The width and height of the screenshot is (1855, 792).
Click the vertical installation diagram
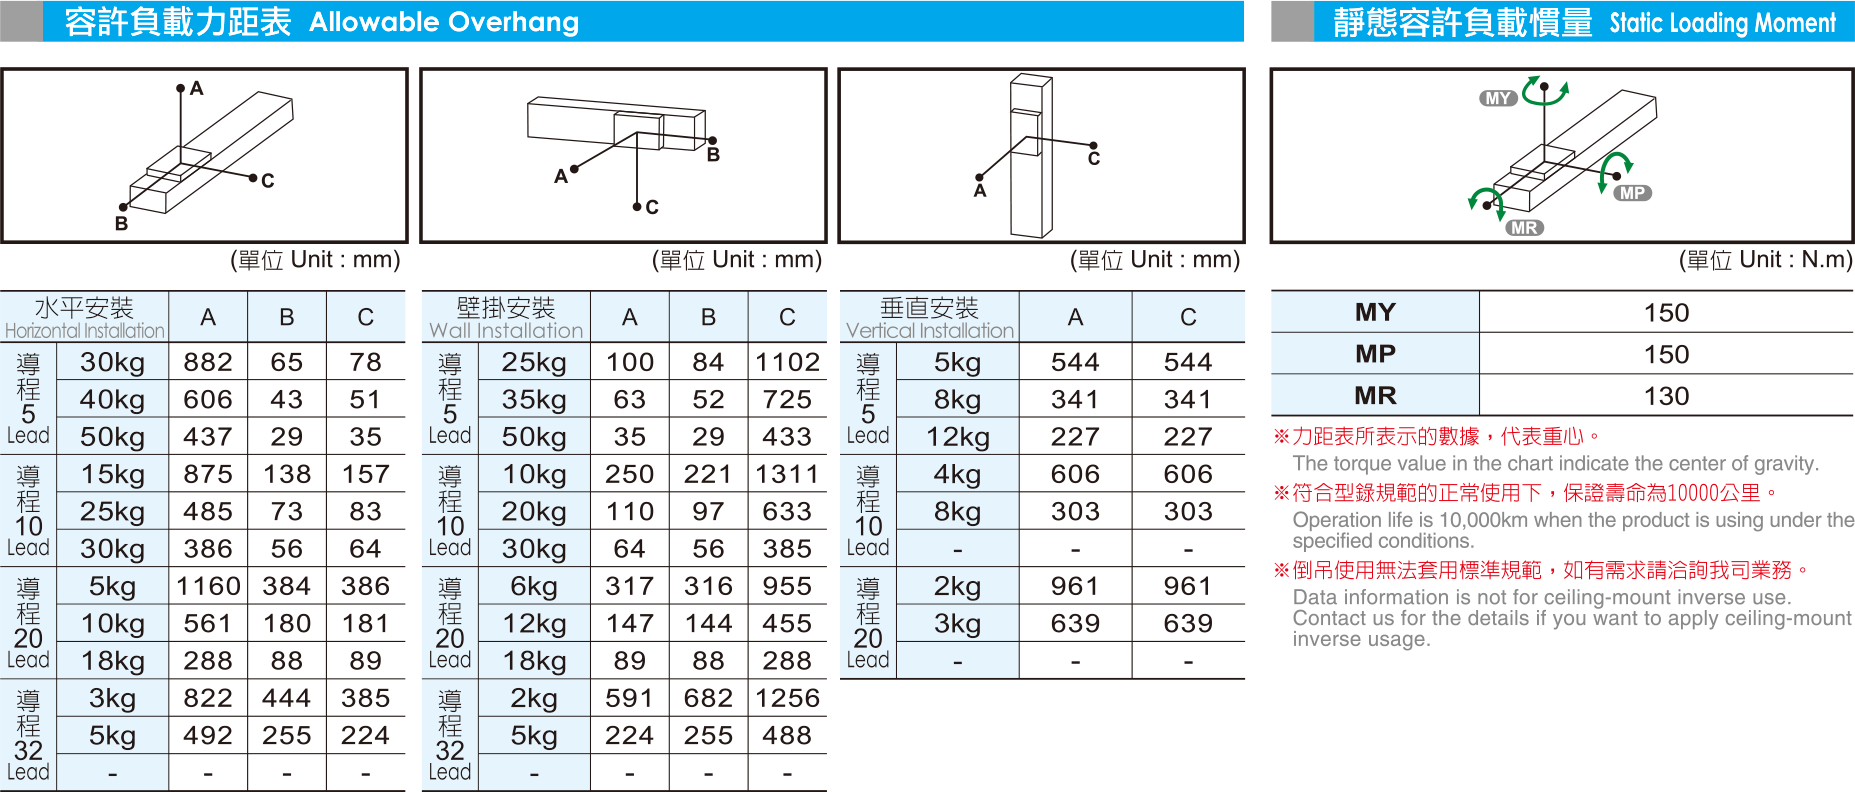1040,155
